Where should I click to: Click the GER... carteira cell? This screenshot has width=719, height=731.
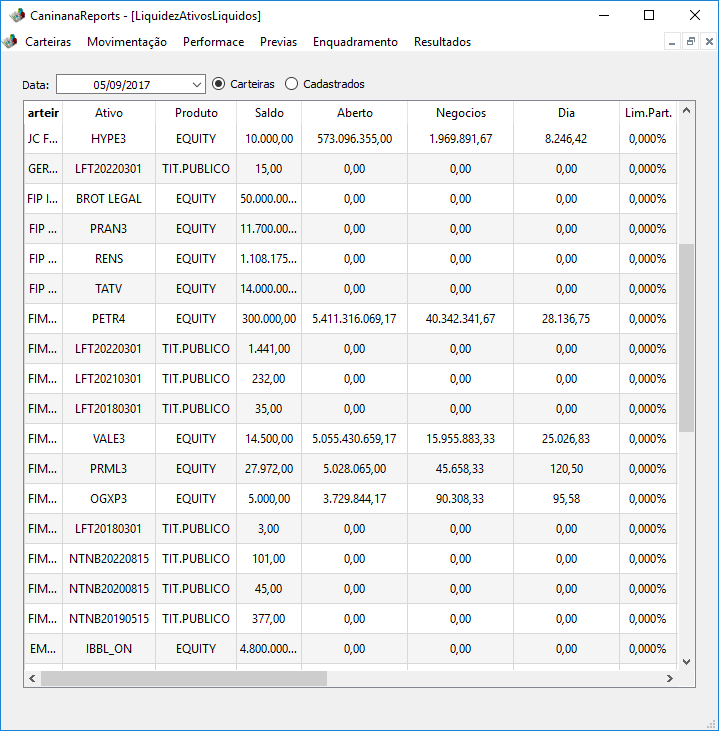43,169
